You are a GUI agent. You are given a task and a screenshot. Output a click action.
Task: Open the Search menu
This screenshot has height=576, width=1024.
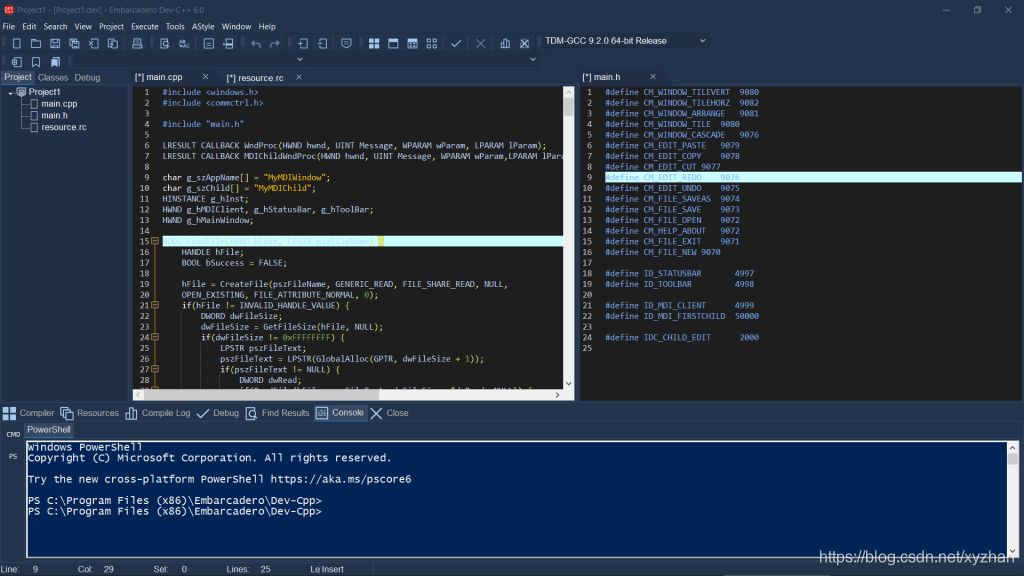pyautogui.click(x=56, y=27)
